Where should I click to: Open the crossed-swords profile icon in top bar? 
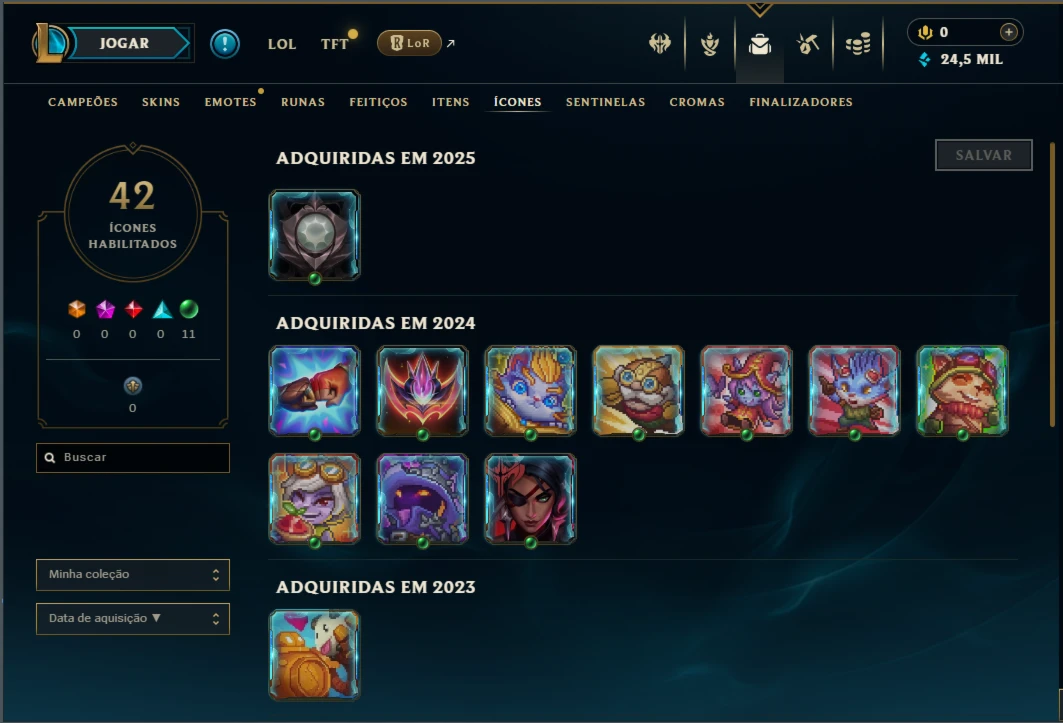(x=660, y=44)
